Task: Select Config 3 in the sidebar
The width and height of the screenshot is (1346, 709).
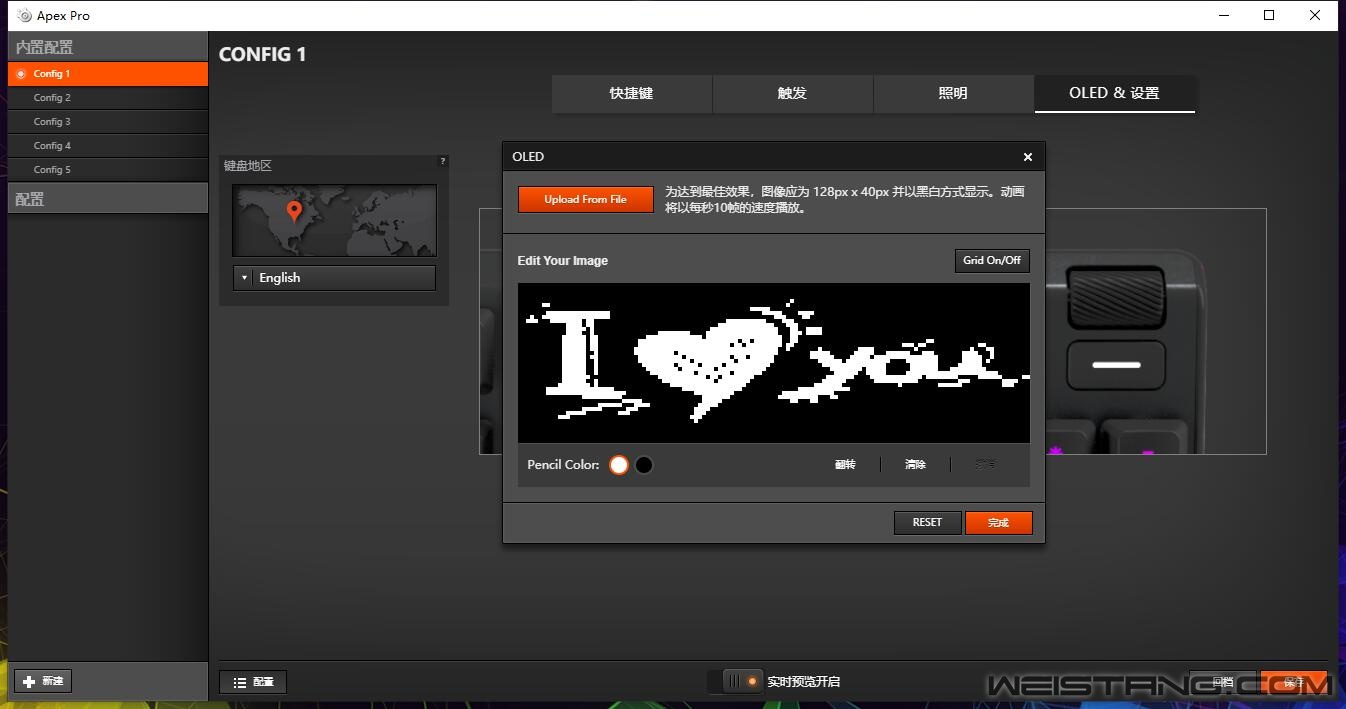Action: point(108,122)
